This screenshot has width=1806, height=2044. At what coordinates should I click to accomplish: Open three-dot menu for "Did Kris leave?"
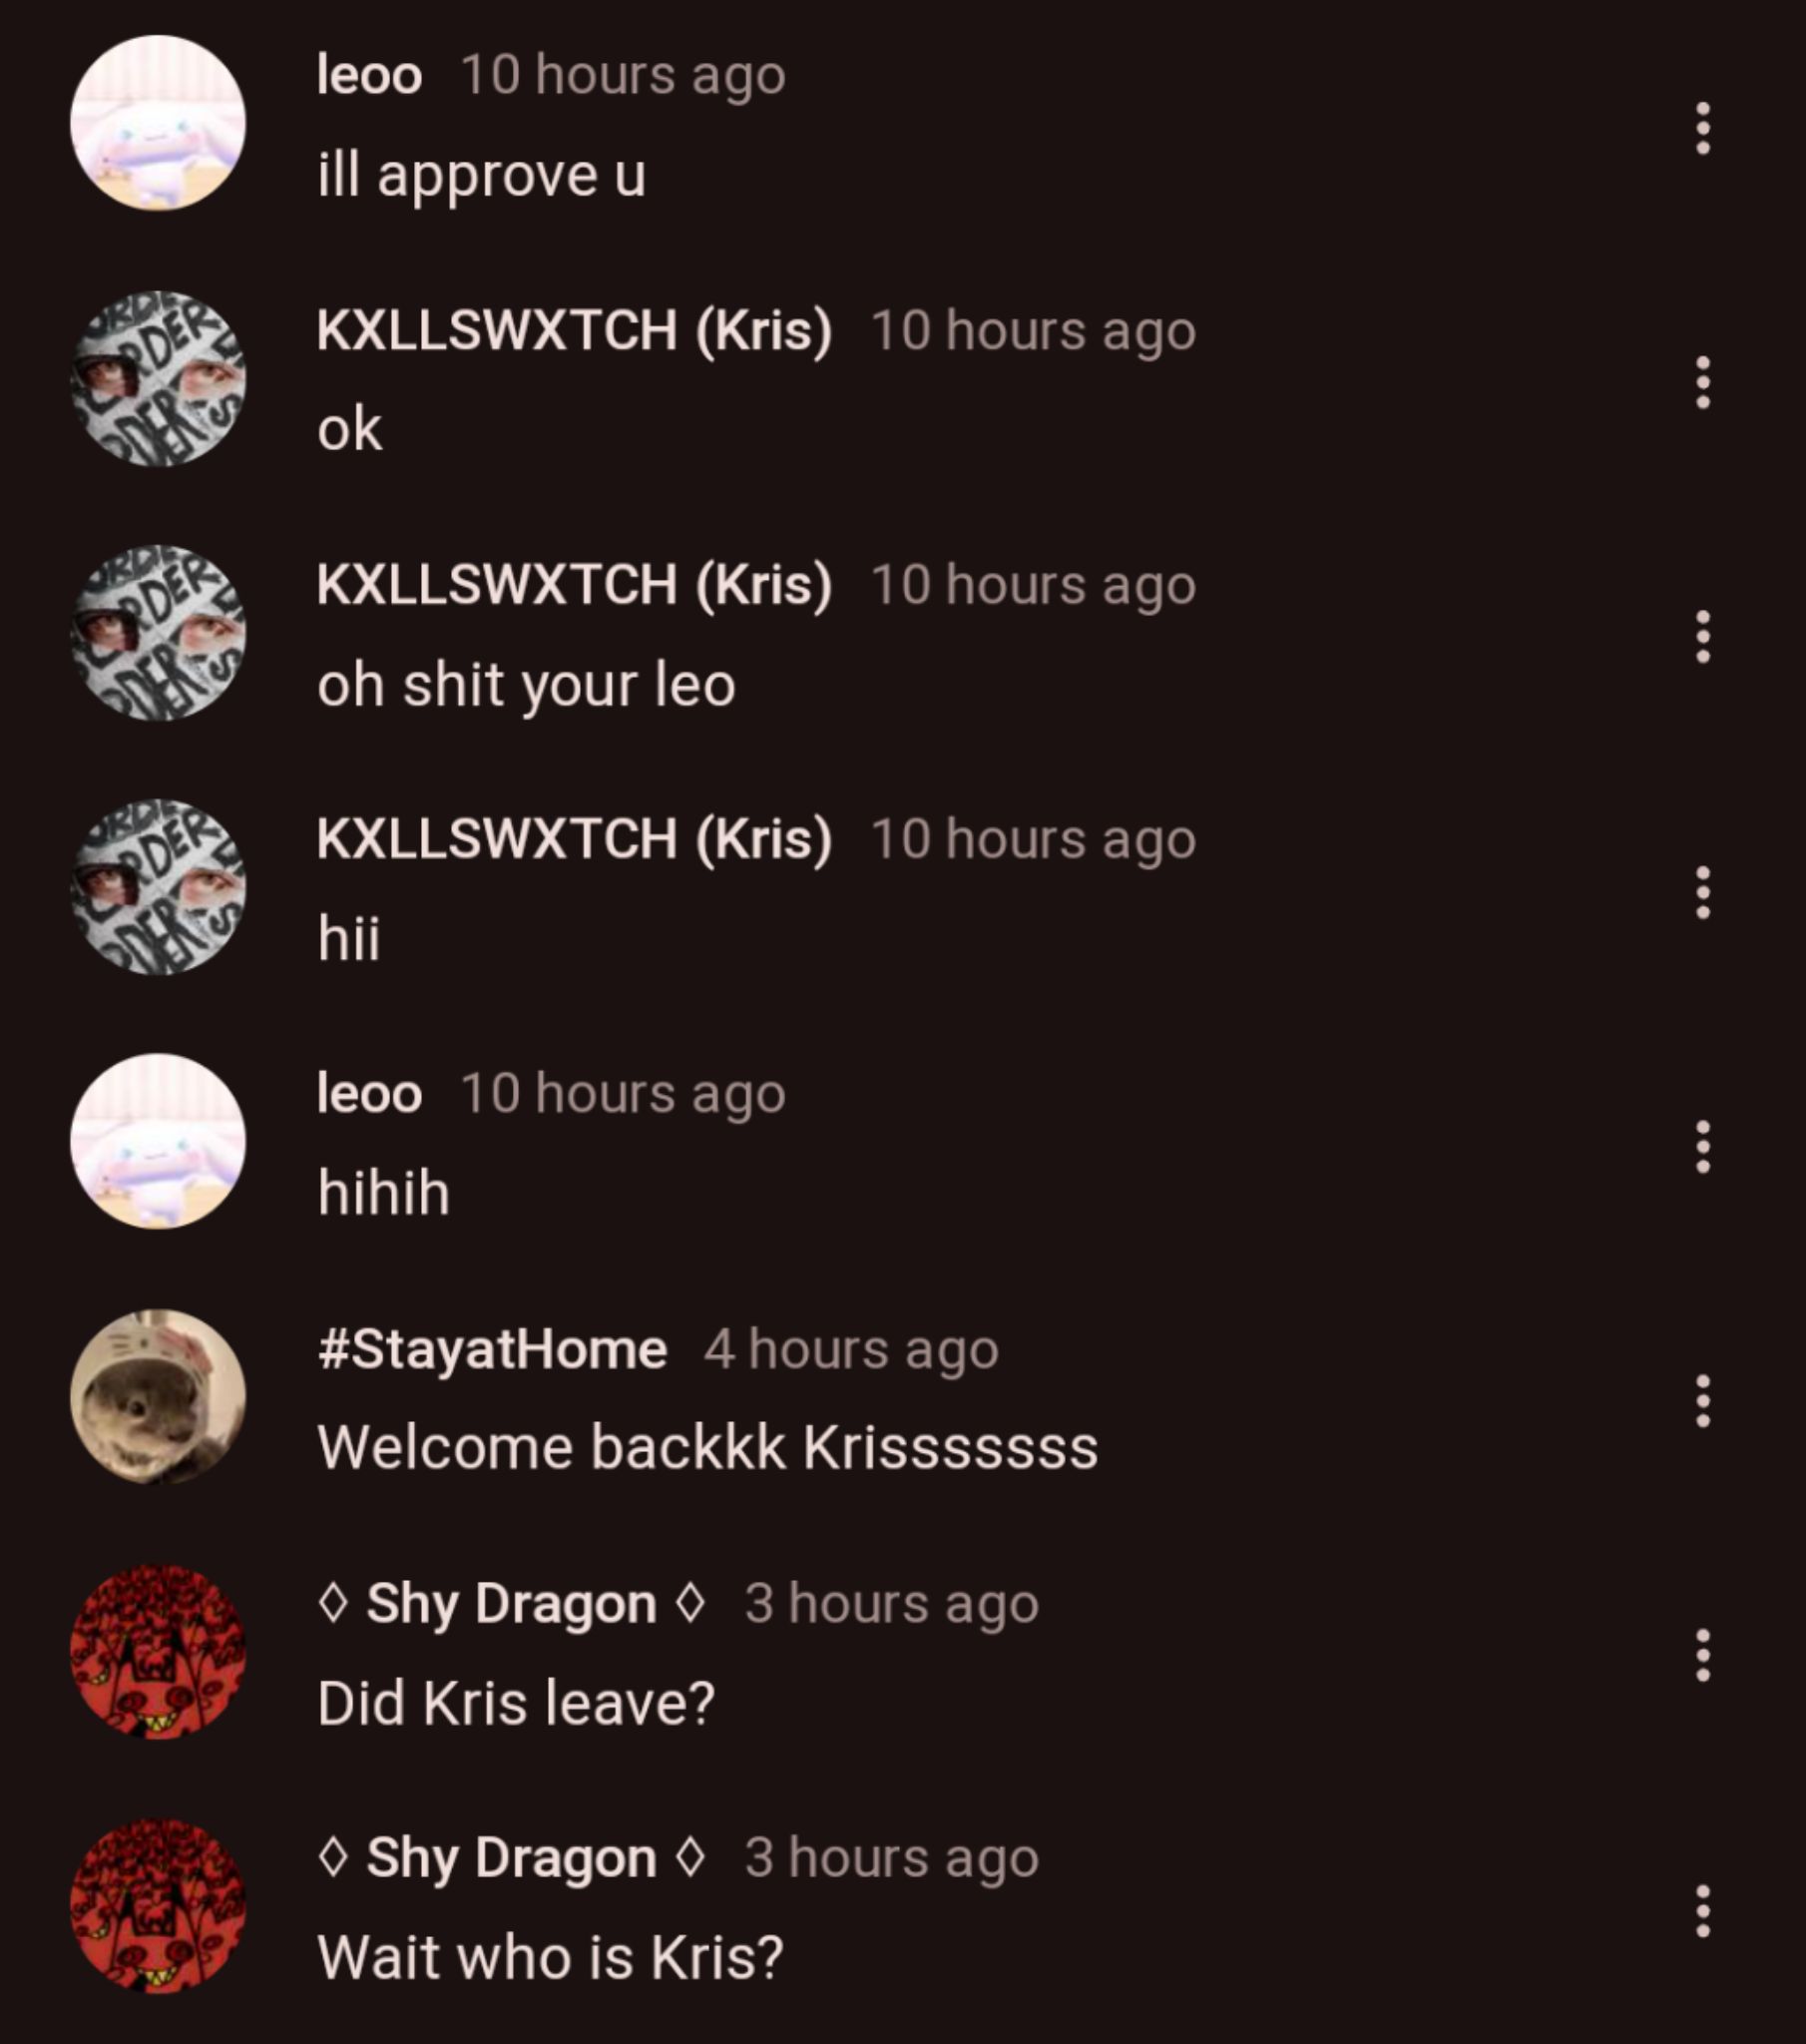1702,1655
